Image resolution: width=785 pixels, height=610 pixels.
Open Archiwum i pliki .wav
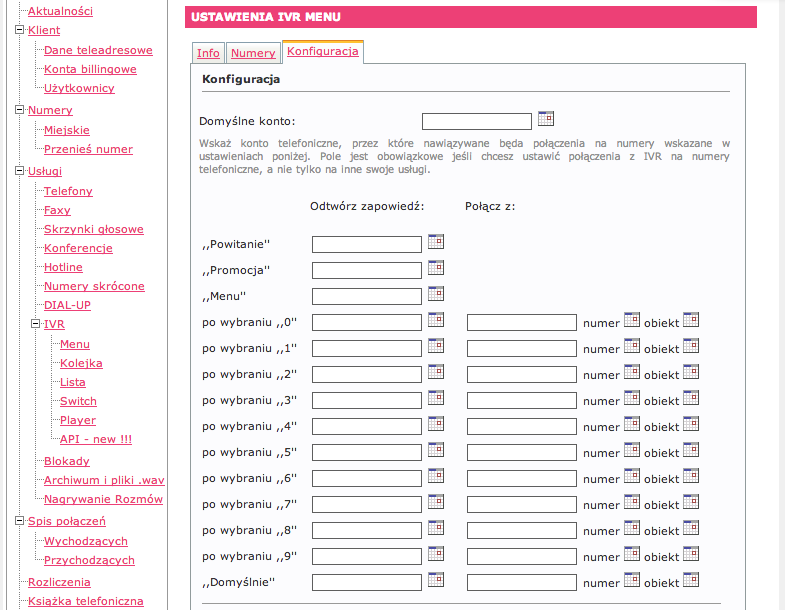coord(104,480)
